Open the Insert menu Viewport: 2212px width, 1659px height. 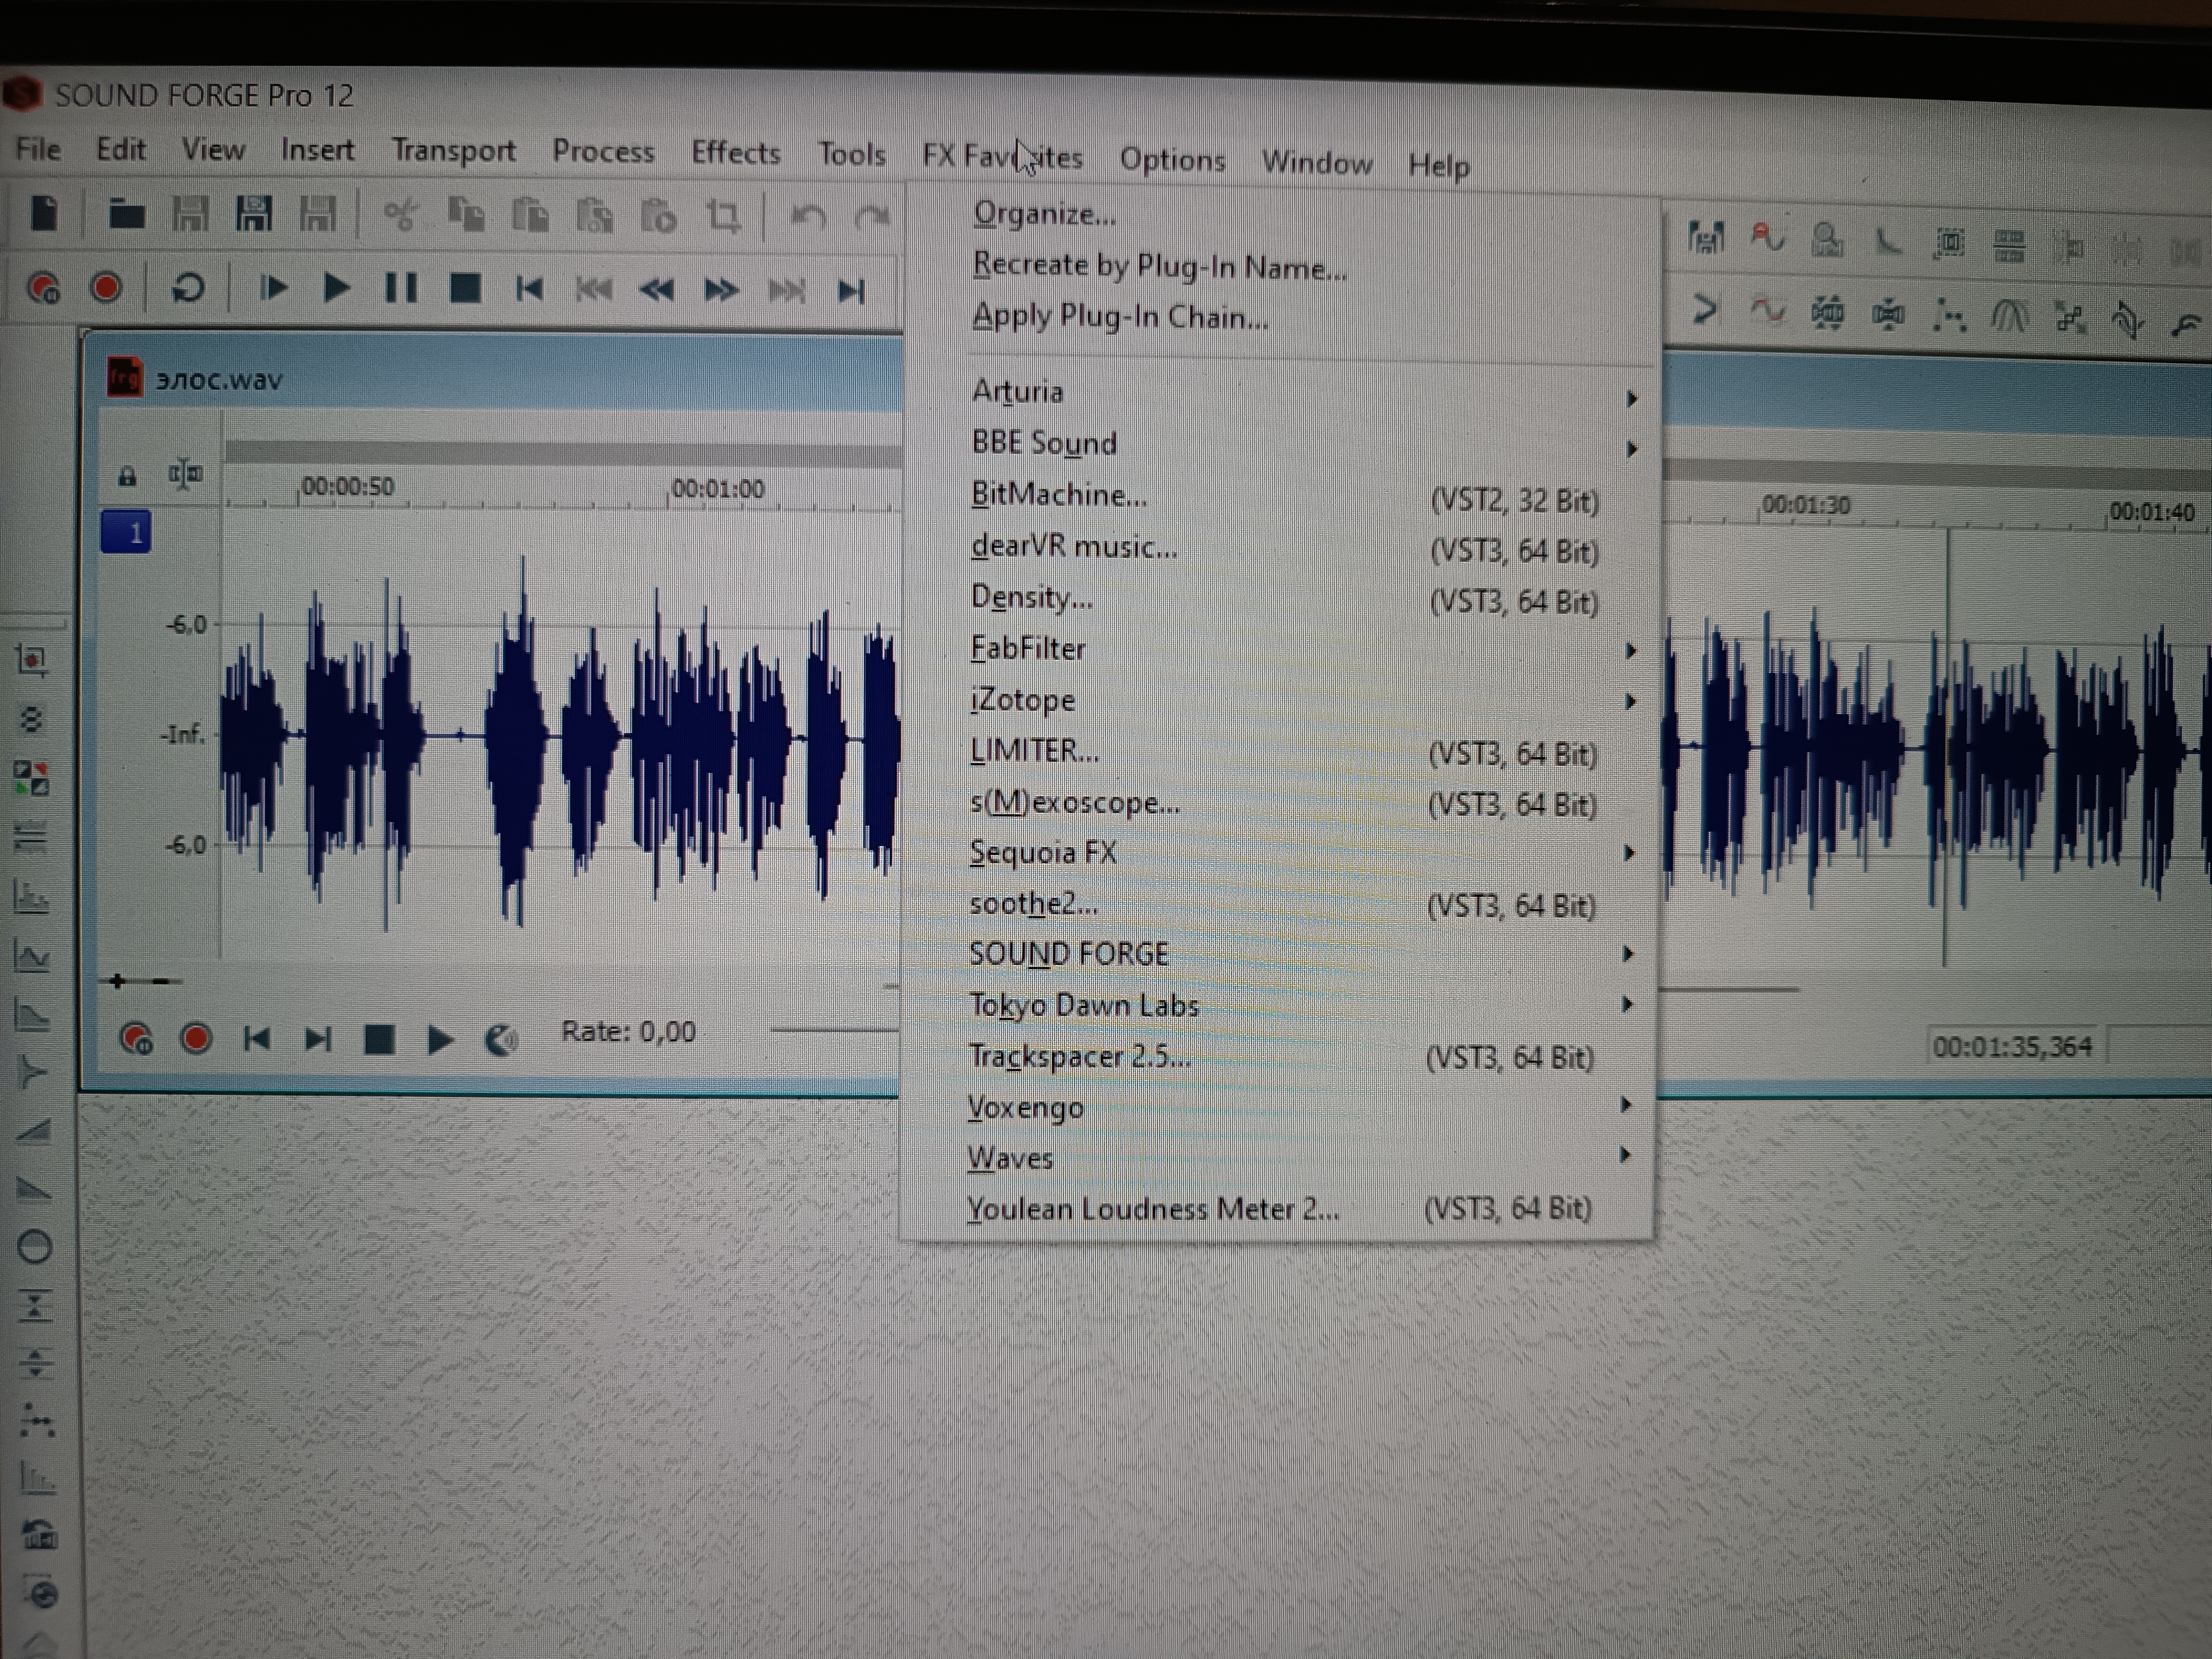click(317, 150)
